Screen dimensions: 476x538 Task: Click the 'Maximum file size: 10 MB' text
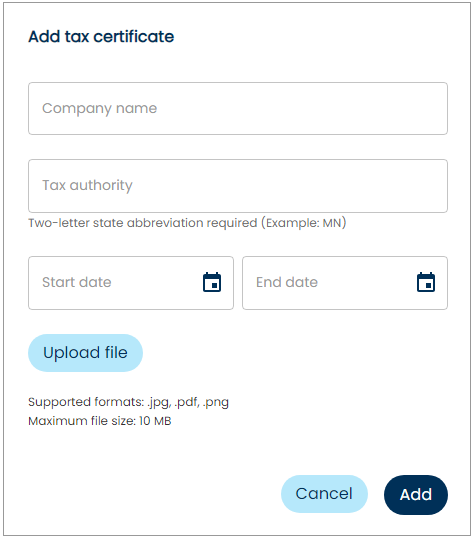(100, 421)
